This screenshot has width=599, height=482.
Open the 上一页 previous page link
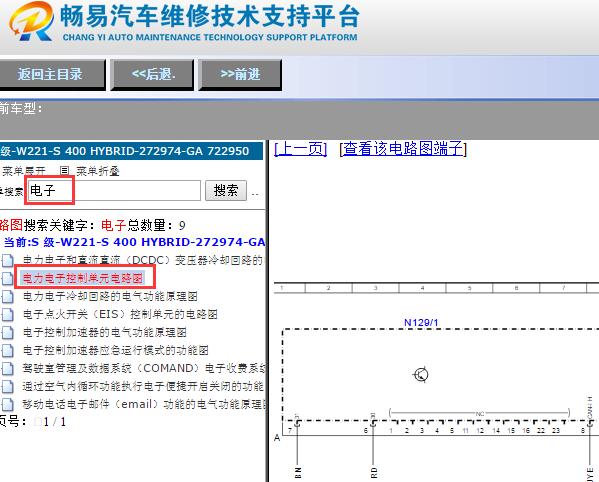pos(301,149)
